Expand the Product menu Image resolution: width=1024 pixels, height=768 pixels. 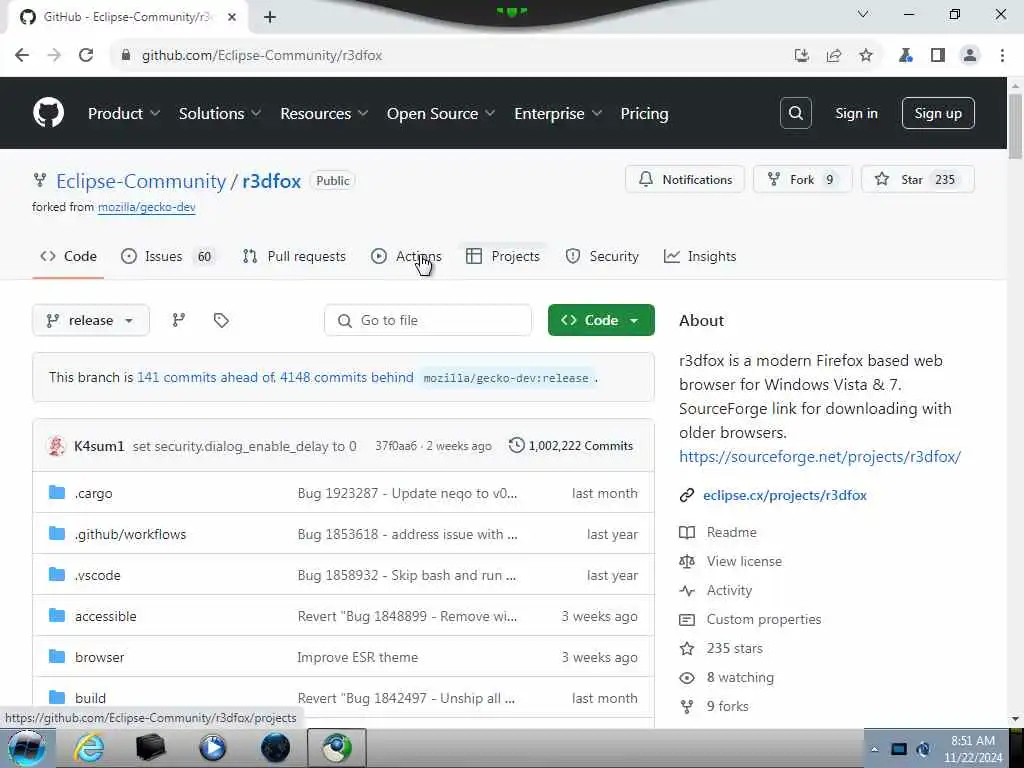[x=124, y=114]
